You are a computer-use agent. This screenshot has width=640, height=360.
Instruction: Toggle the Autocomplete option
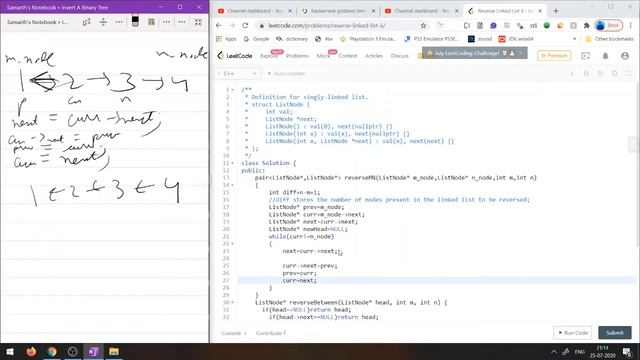tap(286, 73)
